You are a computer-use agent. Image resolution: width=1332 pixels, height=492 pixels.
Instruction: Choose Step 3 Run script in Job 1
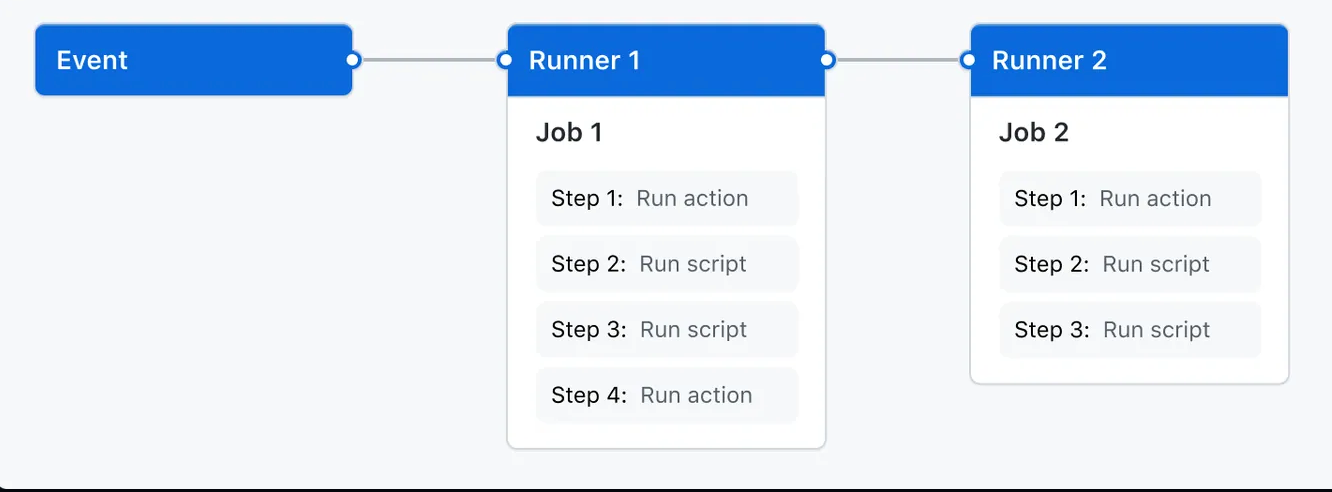point(667,330)
